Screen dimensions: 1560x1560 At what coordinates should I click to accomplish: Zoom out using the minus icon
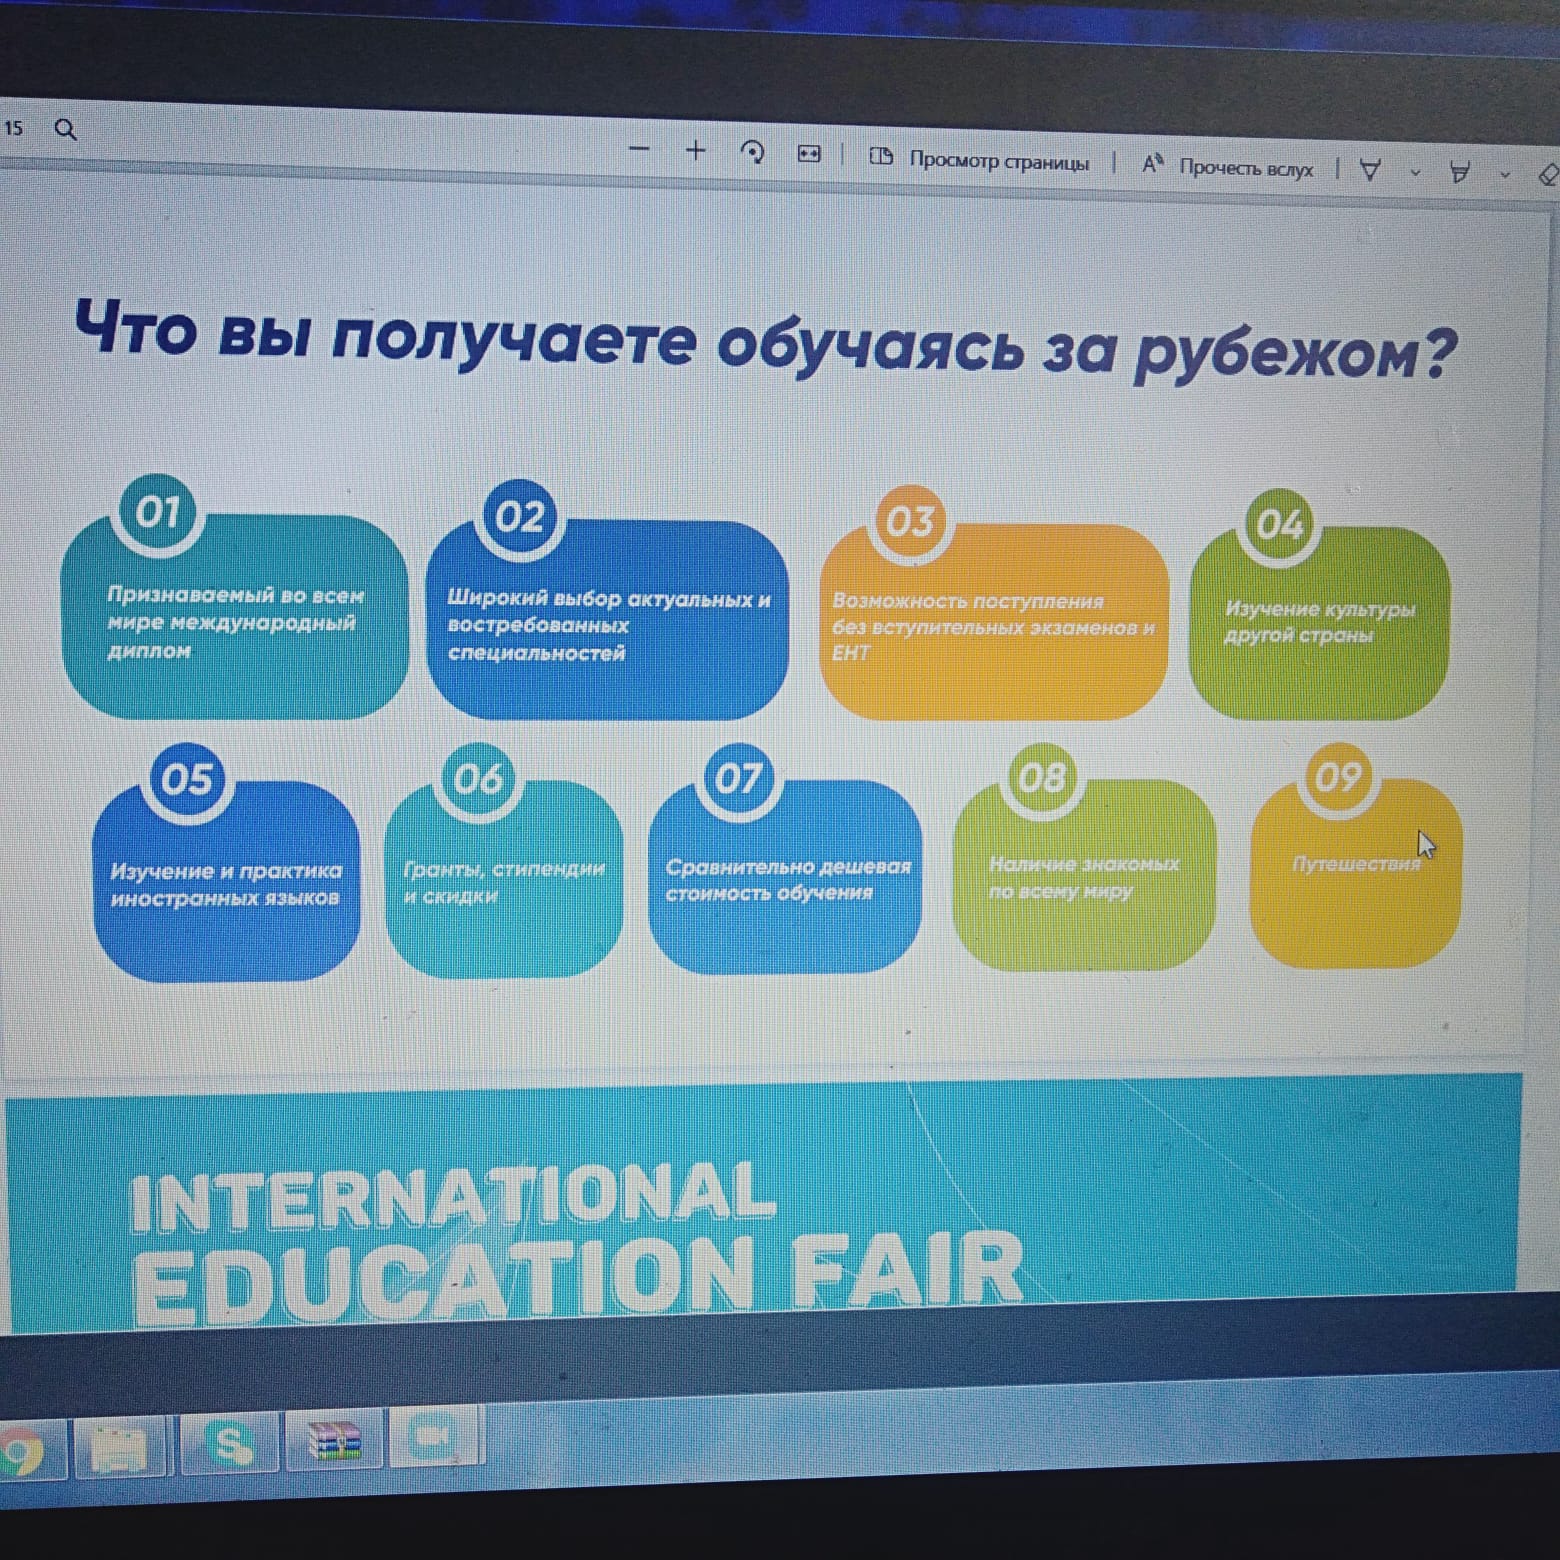[x=639, y=149]
